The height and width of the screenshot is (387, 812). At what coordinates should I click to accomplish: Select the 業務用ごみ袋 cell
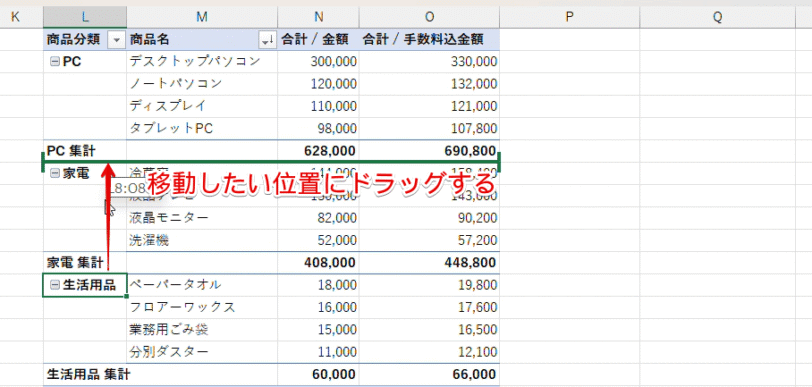click(x=202, y=329)
